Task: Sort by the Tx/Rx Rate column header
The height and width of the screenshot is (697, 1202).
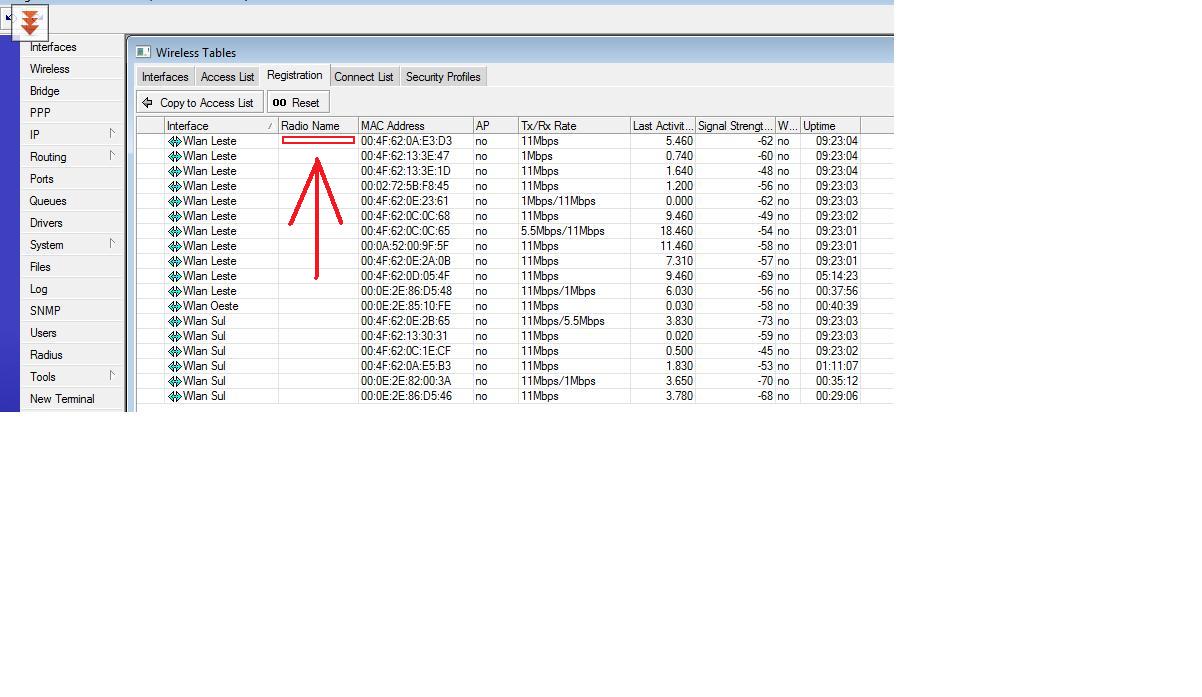Action: [574, 126]
